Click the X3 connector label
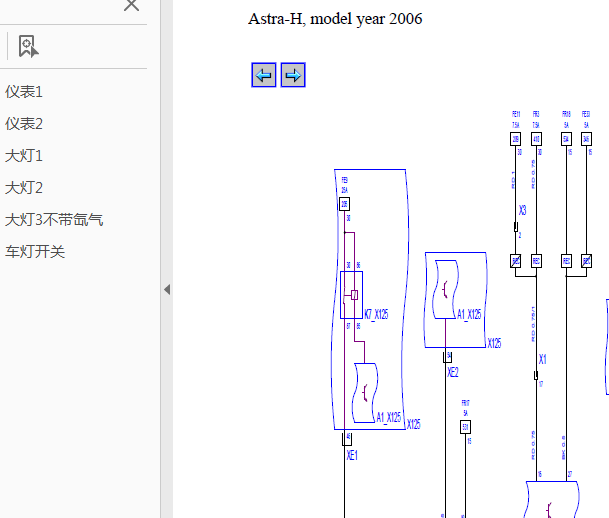Screen dimensions: 609x518 point(522,211)
